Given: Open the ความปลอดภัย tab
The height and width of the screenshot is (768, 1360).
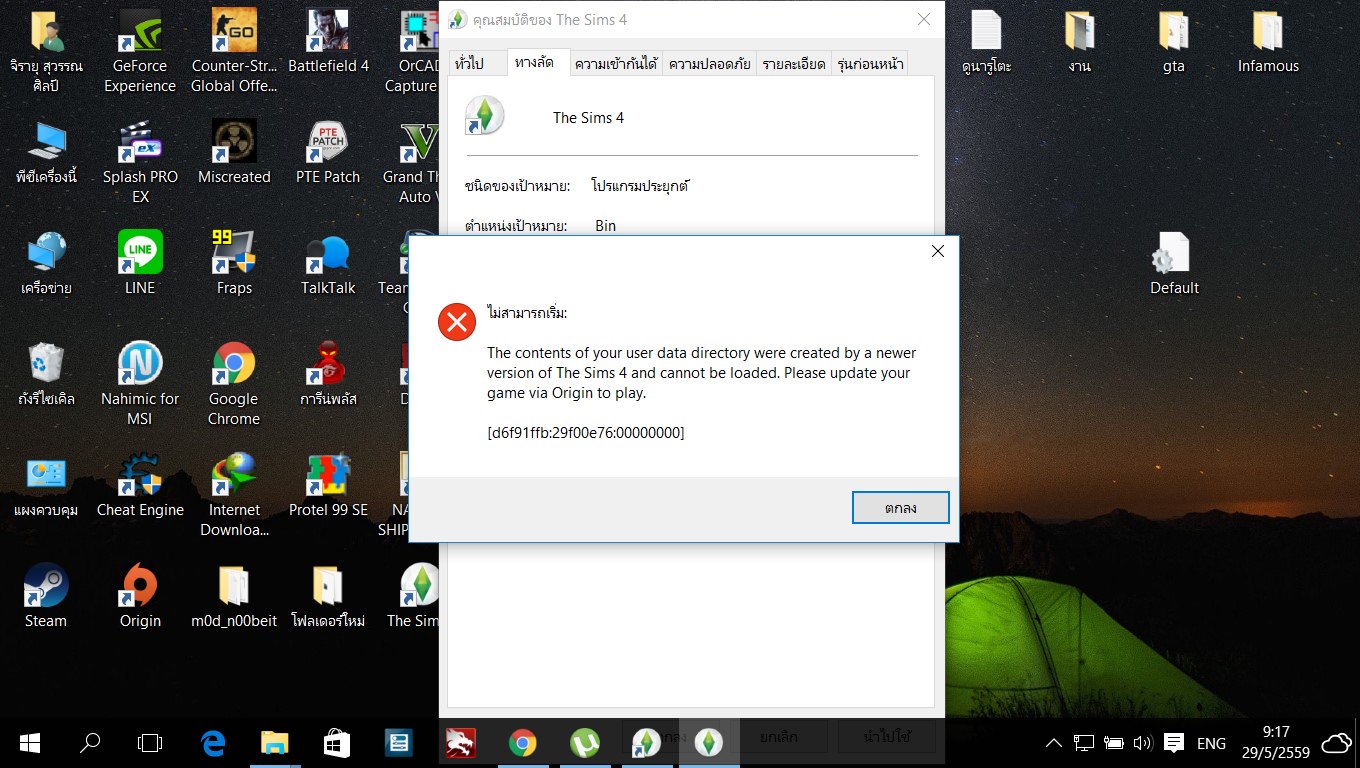Looking at the screenshot, I should point(710,63).
